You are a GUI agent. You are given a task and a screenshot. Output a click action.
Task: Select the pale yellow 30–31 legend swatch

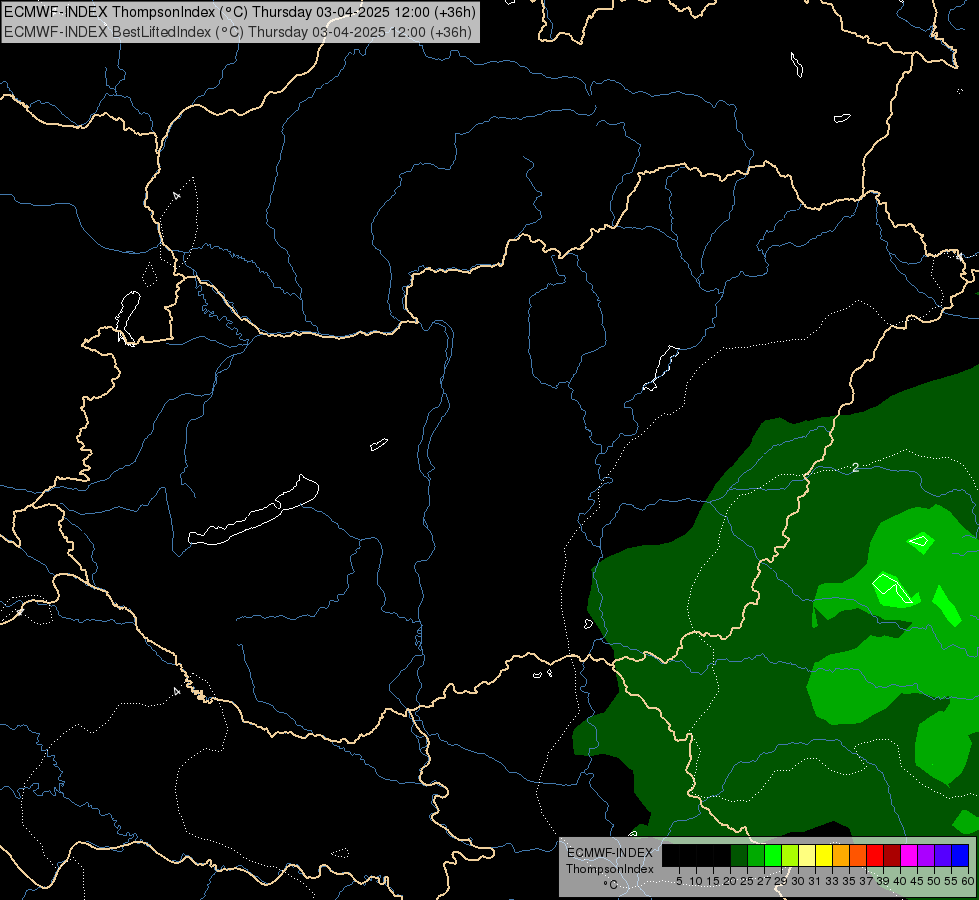coord(807,855)
